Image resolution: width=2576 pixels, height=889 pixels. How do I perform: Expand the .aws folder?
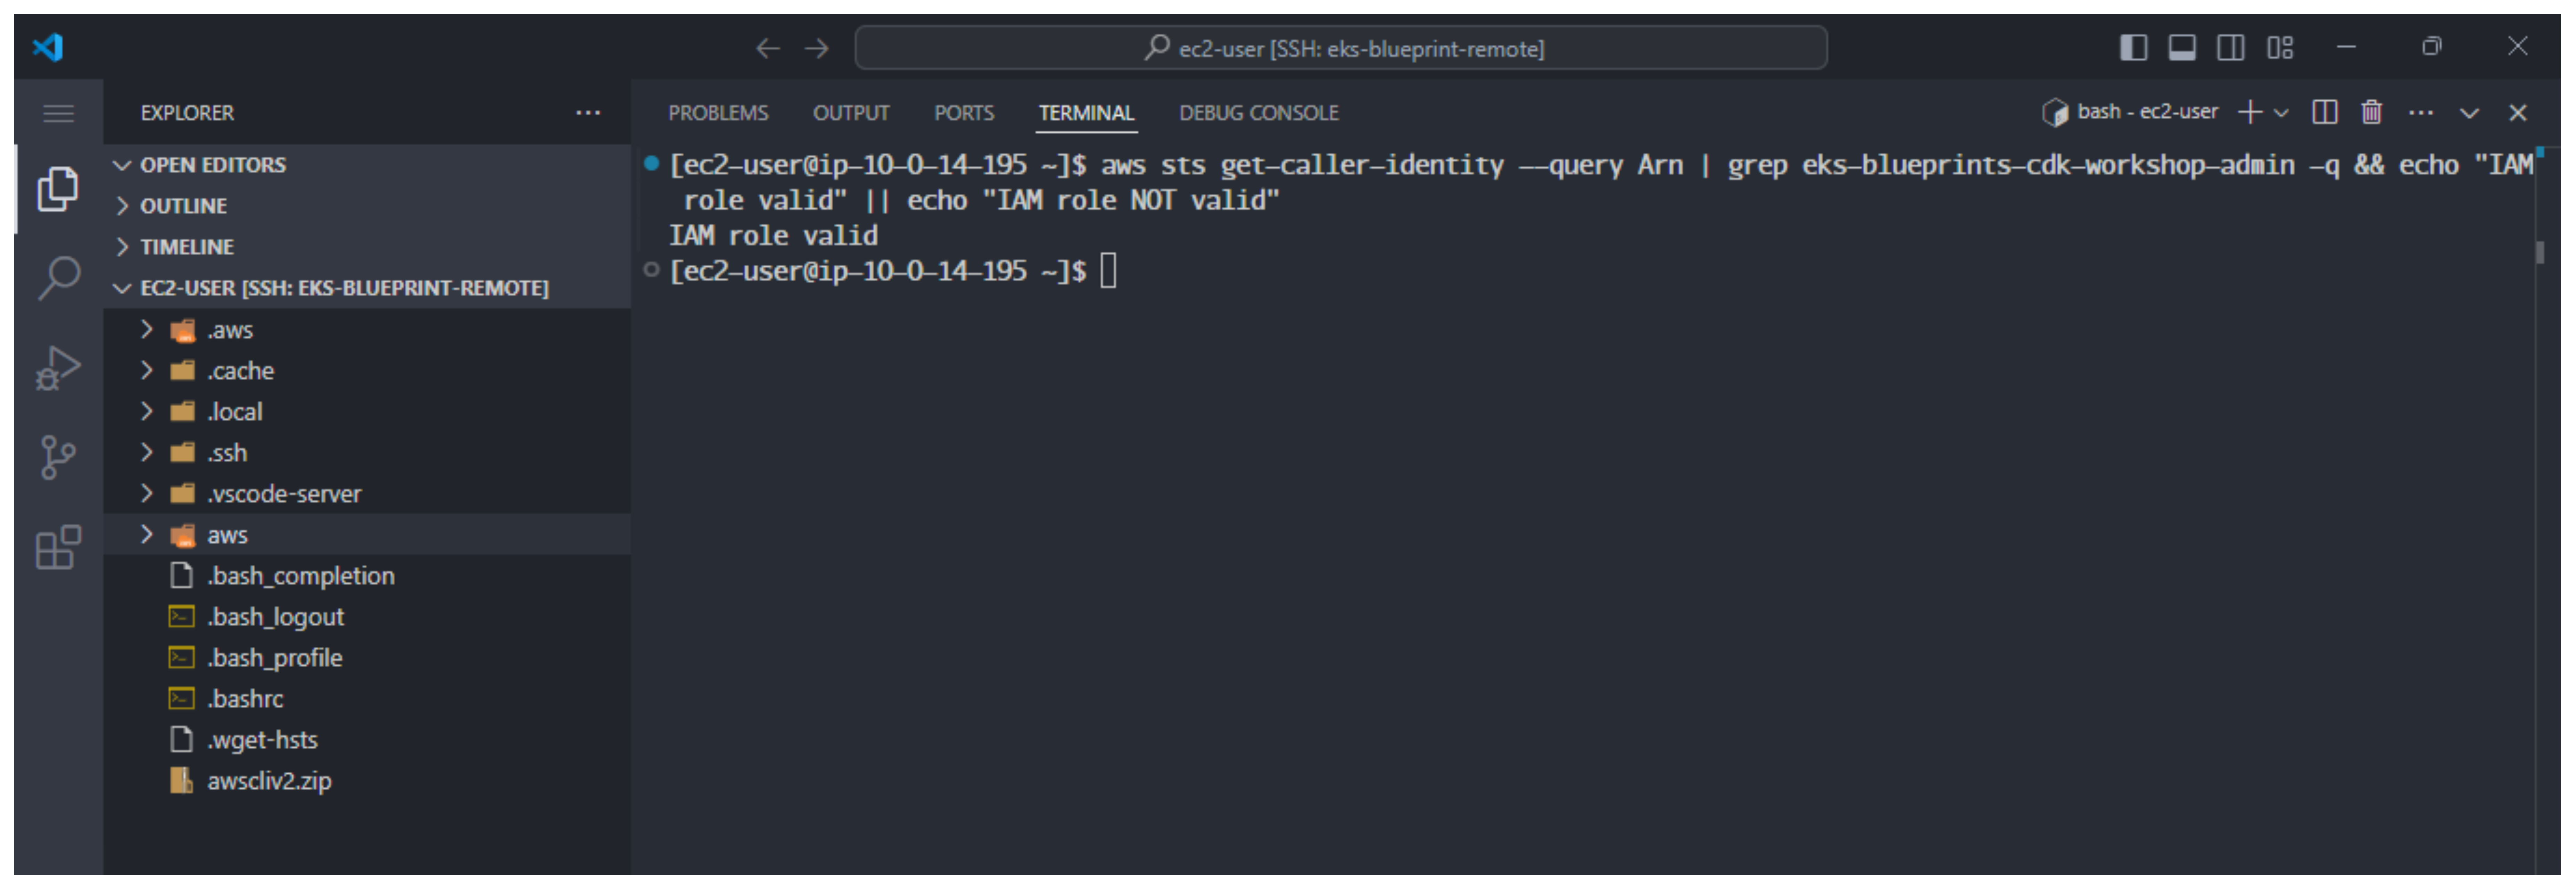[147, 330]
